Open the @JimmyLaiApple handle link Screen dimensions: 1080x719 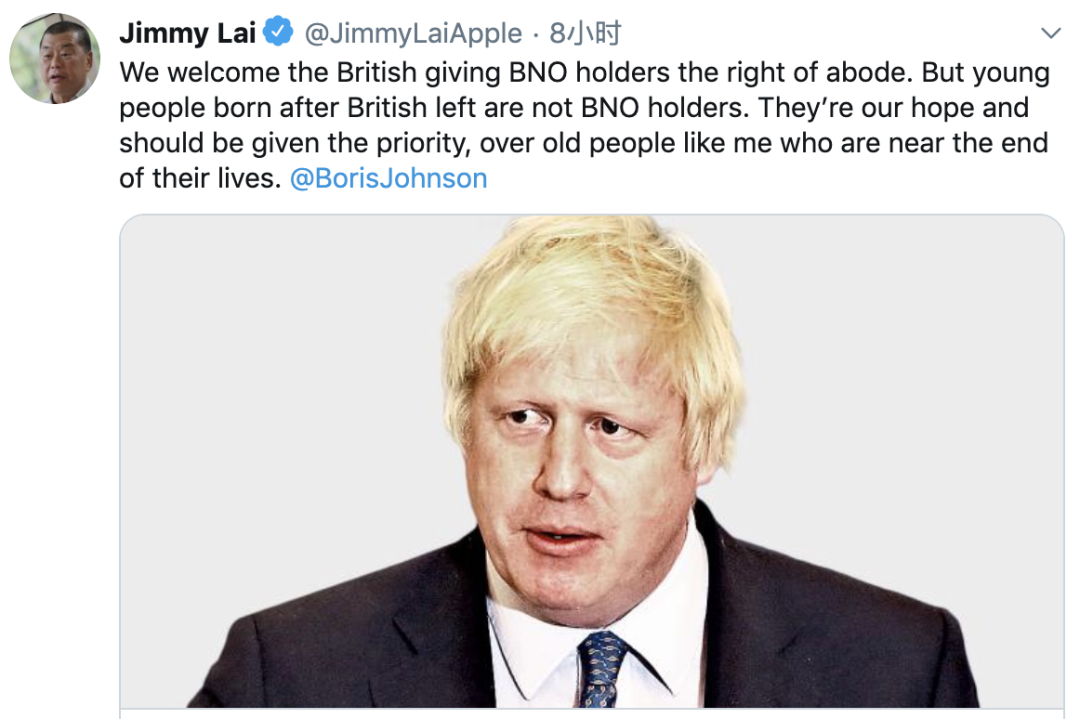coord(412,34)
